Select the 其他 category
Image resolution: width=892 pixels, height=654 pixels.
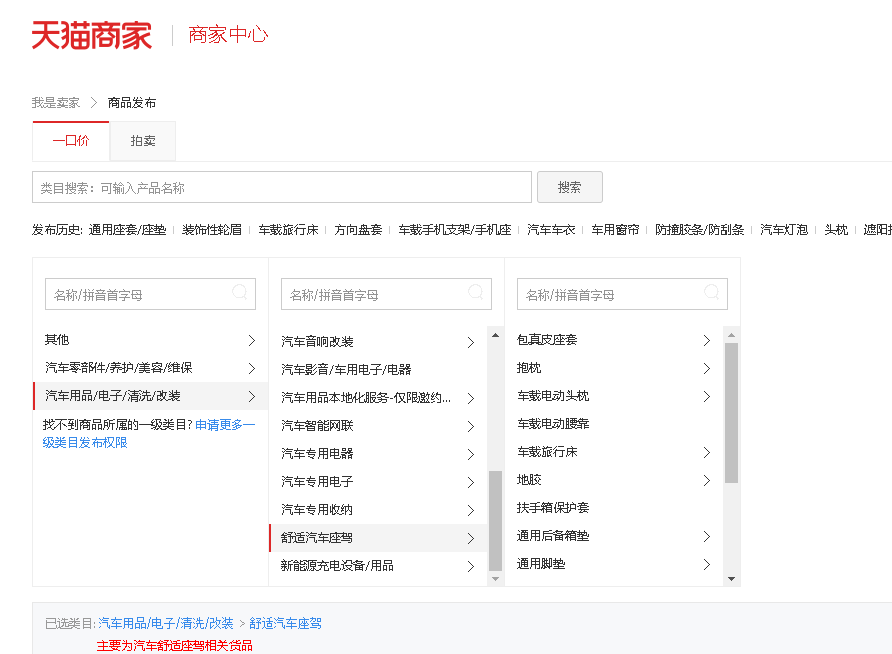click(150, 340)
